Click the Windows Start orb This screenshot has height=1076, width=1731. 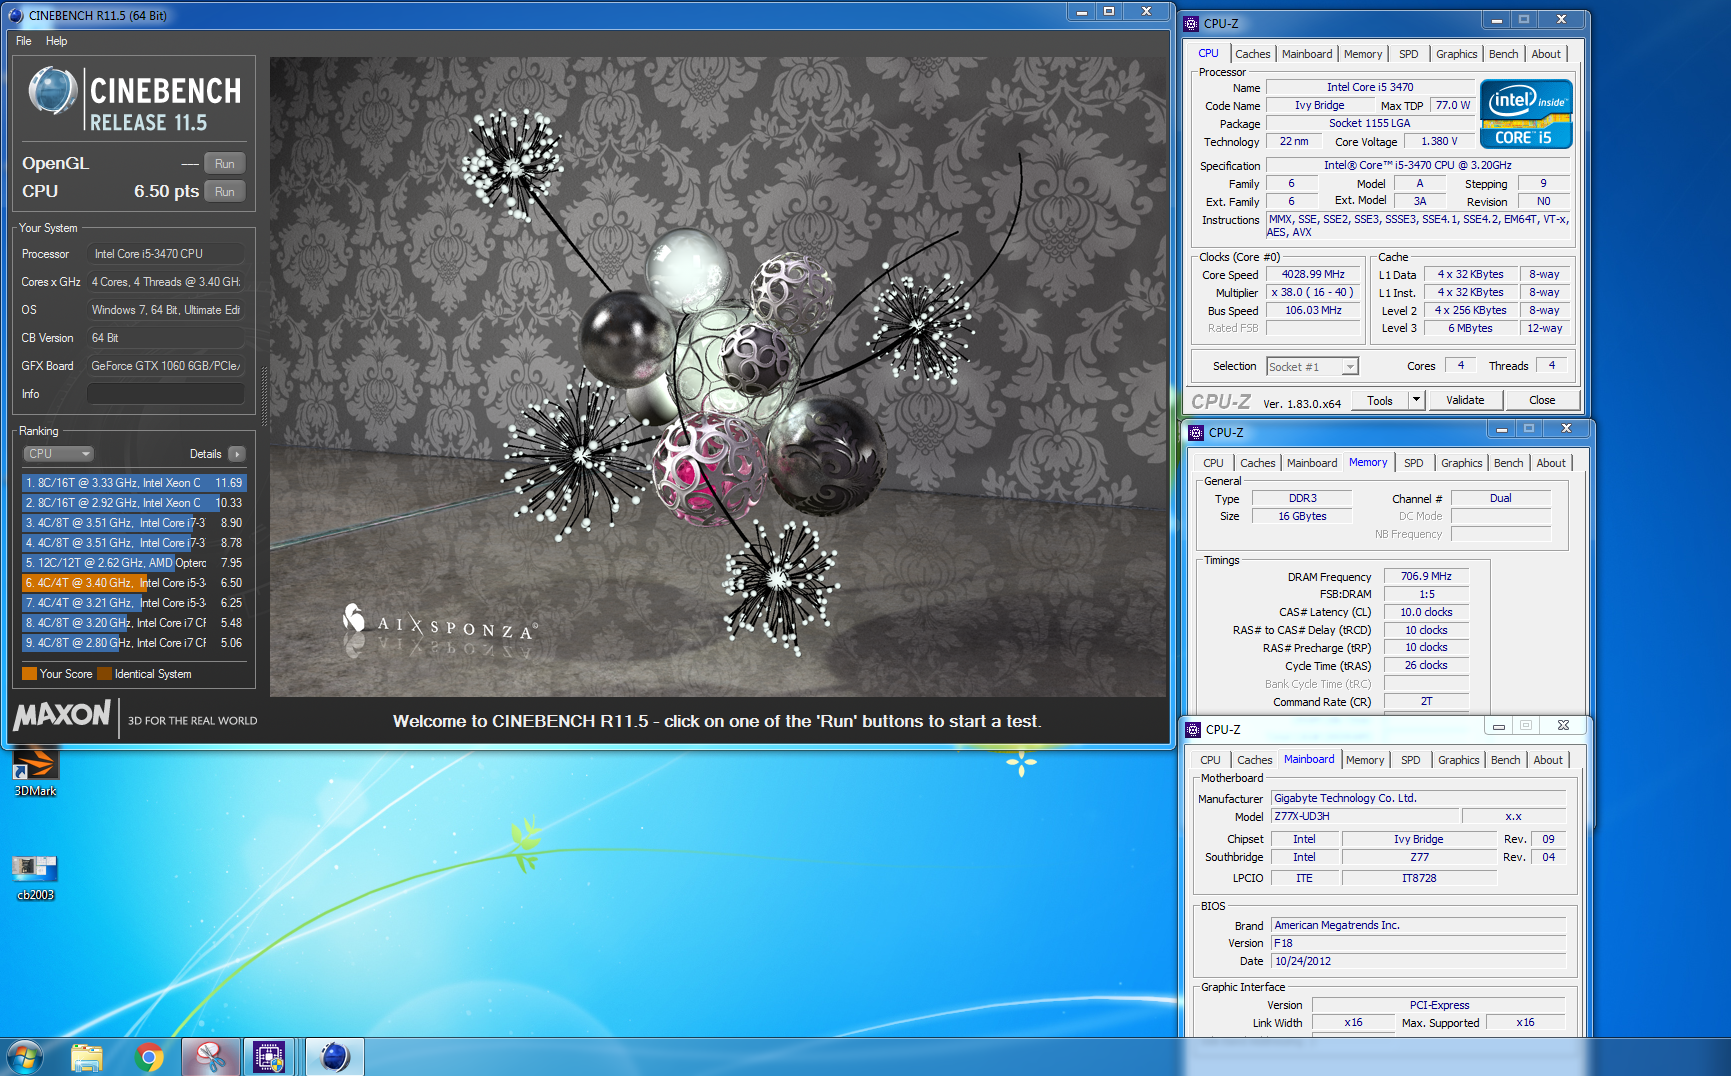pyautogui.click(x=25, y=1057)
